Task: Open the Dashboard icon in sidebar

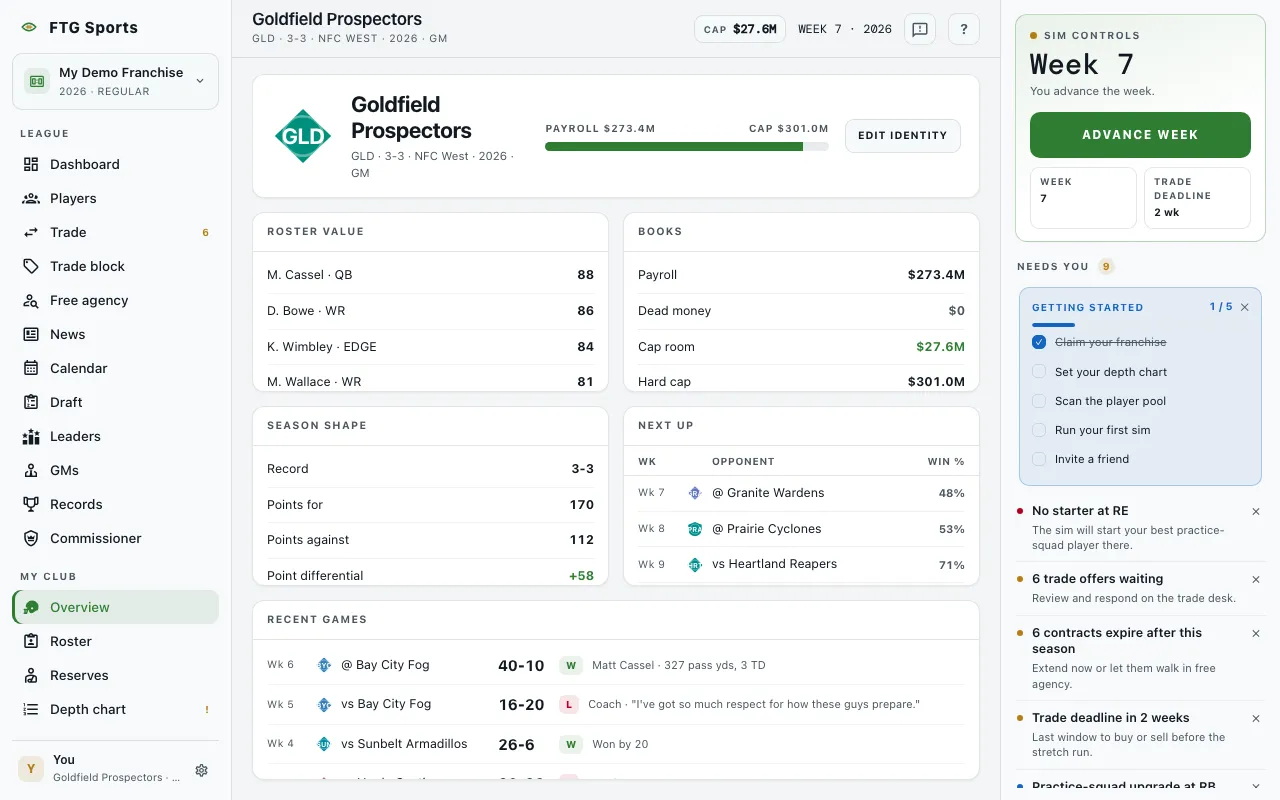Action: [x=31, y=164]
